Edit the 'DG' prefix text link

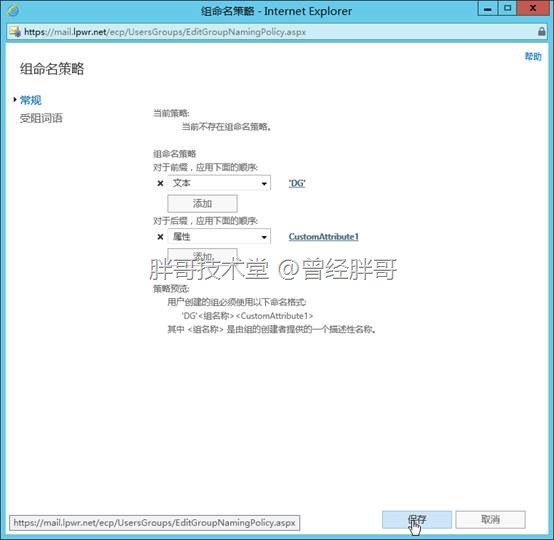(297, 183)
